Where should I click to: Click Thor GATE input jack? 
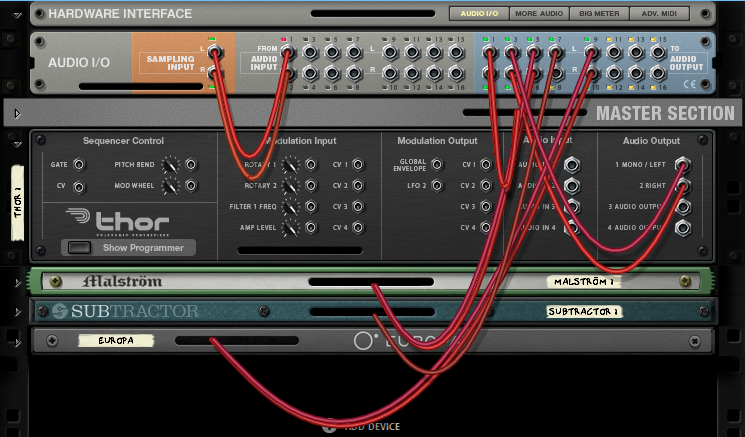tap(79, 165)
